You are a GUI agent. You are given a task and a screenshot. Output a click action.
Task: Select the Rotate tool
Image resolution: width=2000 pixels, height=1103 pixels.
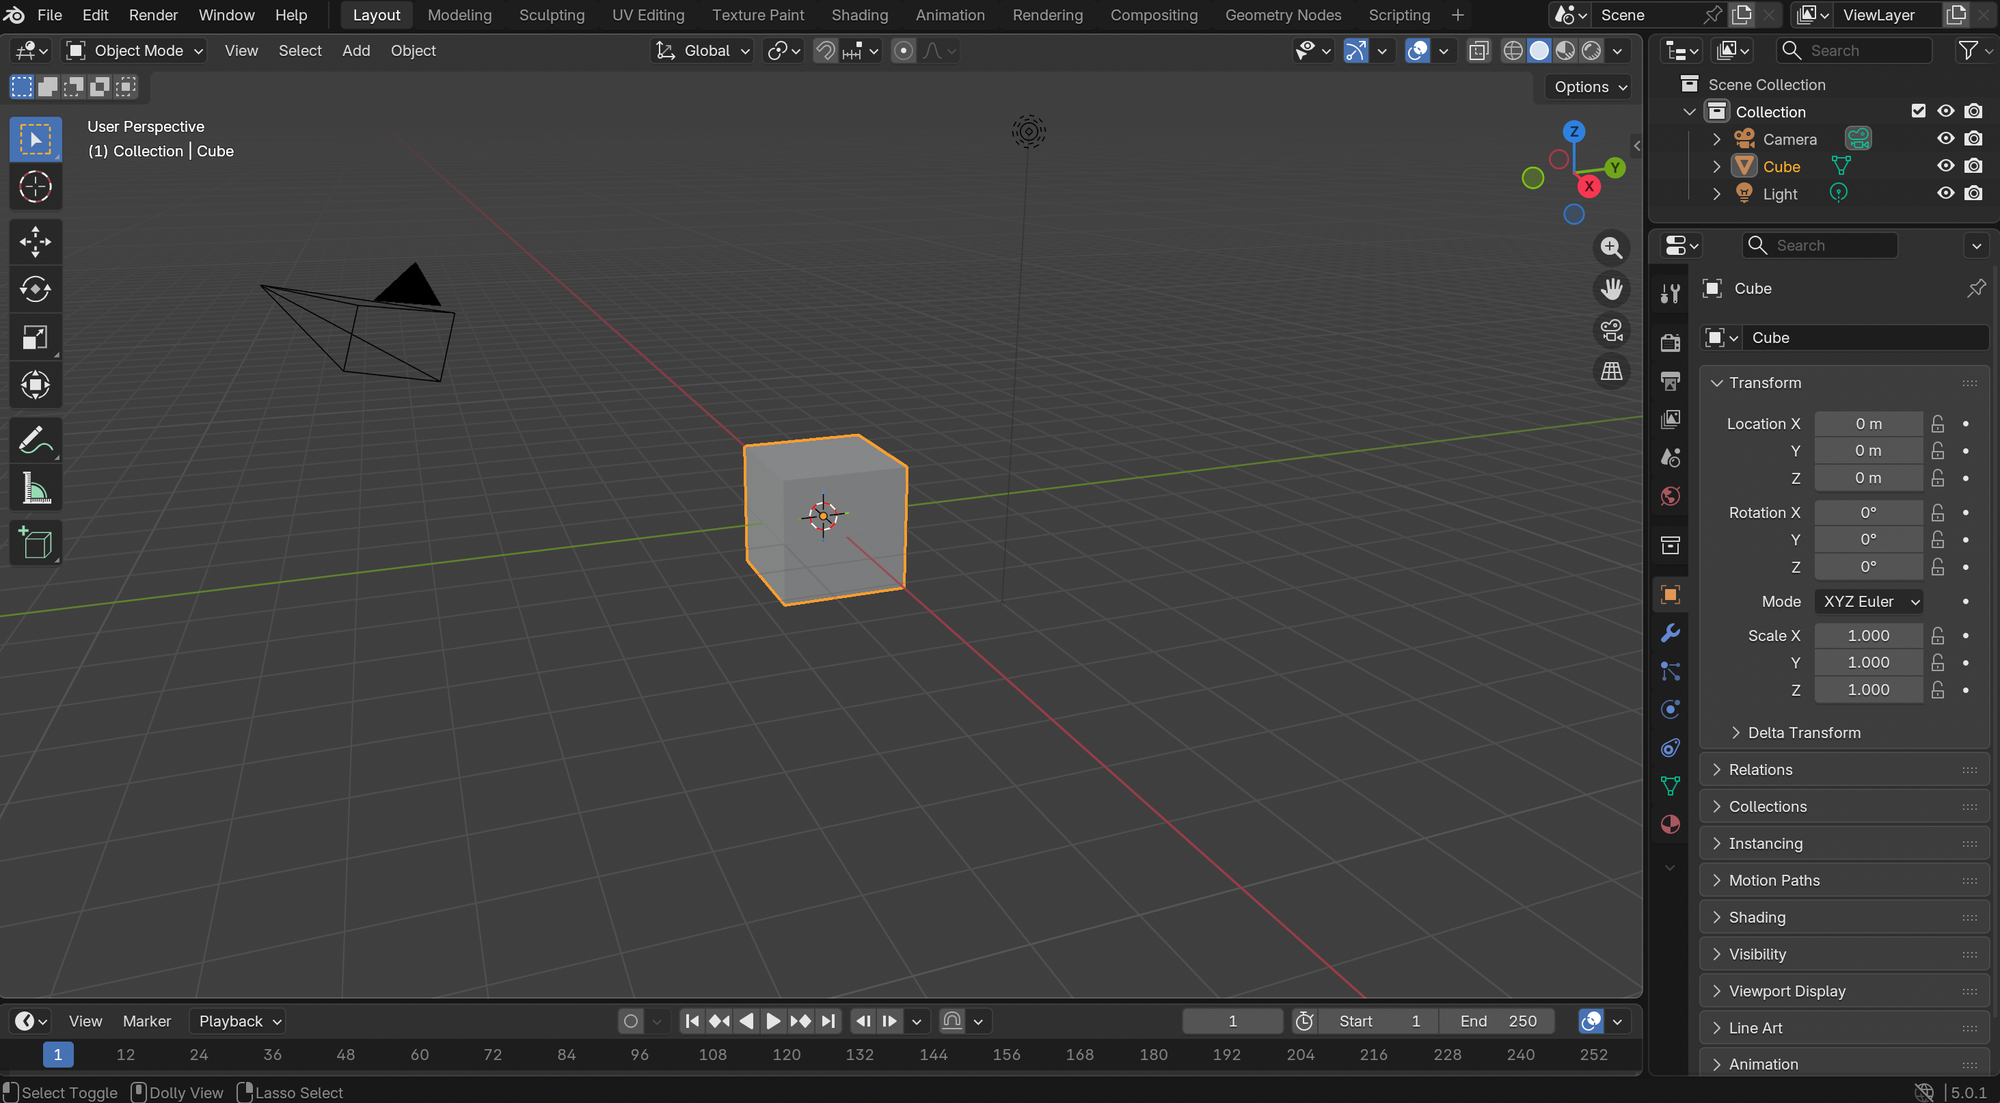point(35,289)
